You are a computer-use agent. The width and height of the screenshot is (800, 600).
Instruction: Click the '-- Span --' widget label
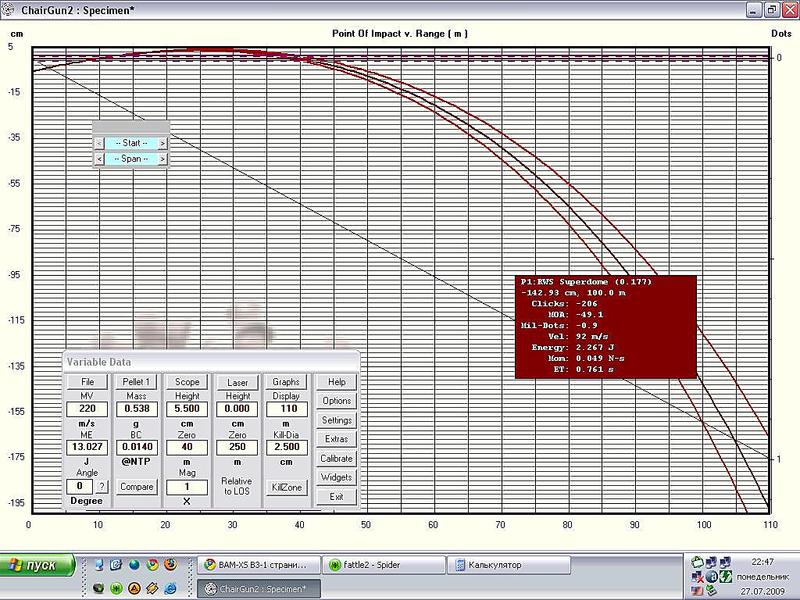coord(131,159)
